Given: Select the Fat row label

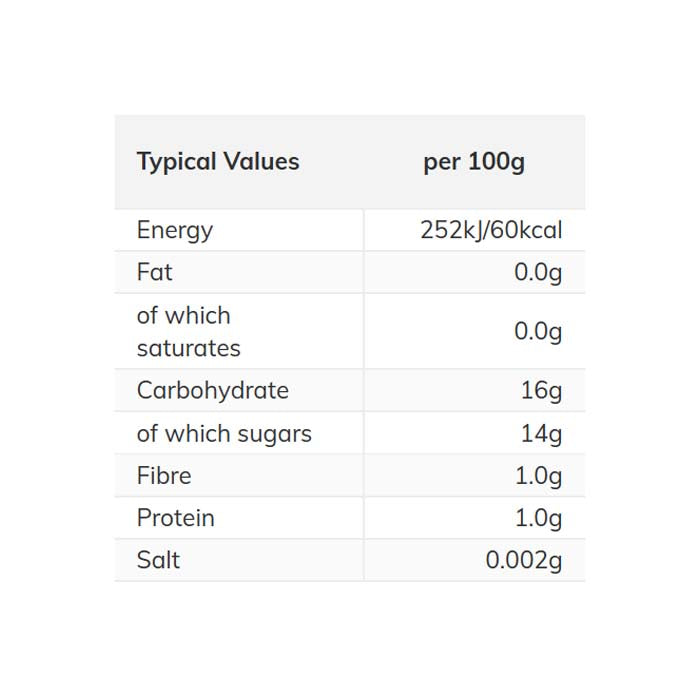Looking at the screenshot, I should [x=155, y=272].
